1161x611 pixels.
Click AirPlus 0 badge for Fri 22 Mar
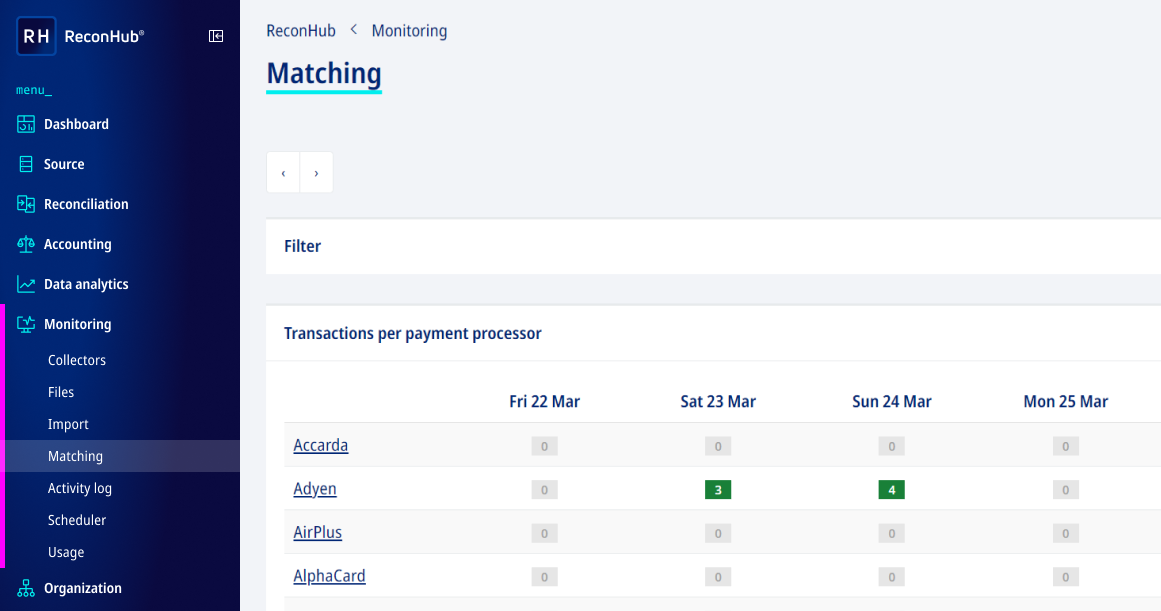(x=544, y=533)
